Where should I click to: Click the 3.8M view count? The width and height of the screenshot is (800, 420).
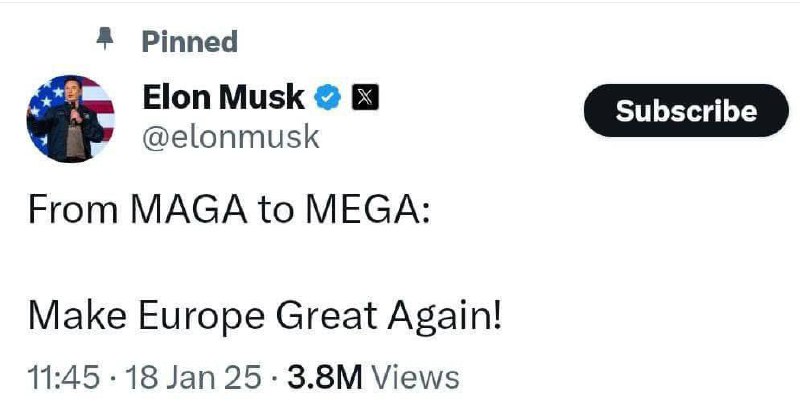pyautogui.click(x=324, y=377)
